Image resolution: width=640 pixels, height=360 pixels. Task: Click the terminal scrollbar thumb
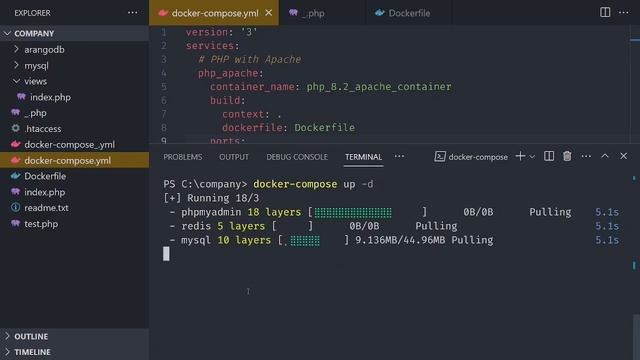coord(636,337)
